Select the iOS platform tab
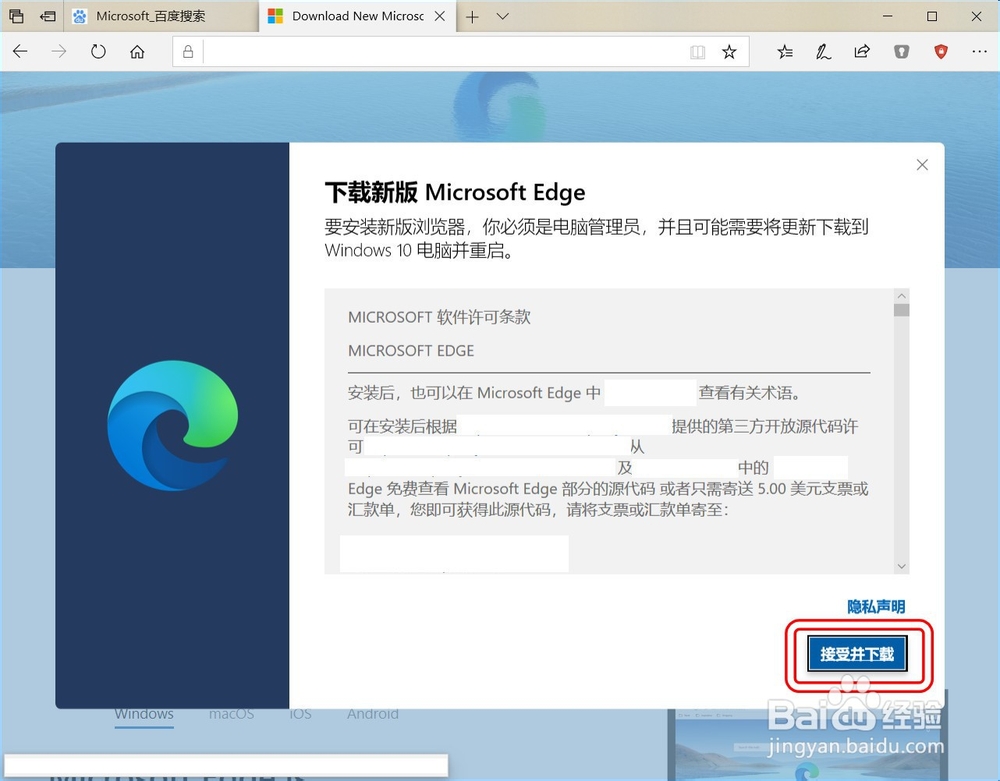1000x781 pixels. 300,713
